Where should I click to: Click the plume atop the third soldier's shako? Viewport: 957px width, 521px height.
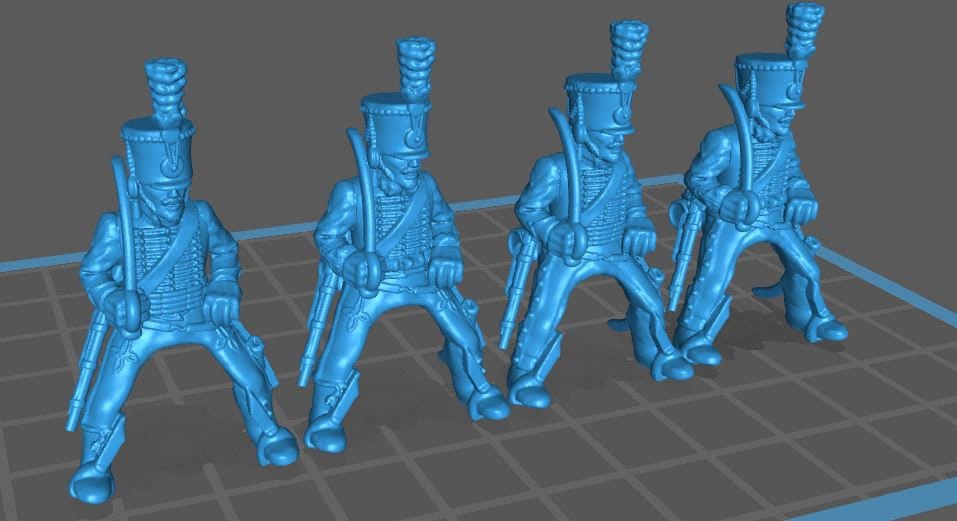click(625, 50)
